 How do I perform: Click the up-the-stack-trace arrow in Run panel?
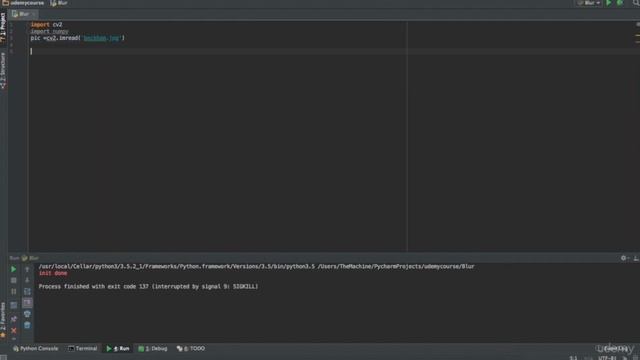pos(27,269)
